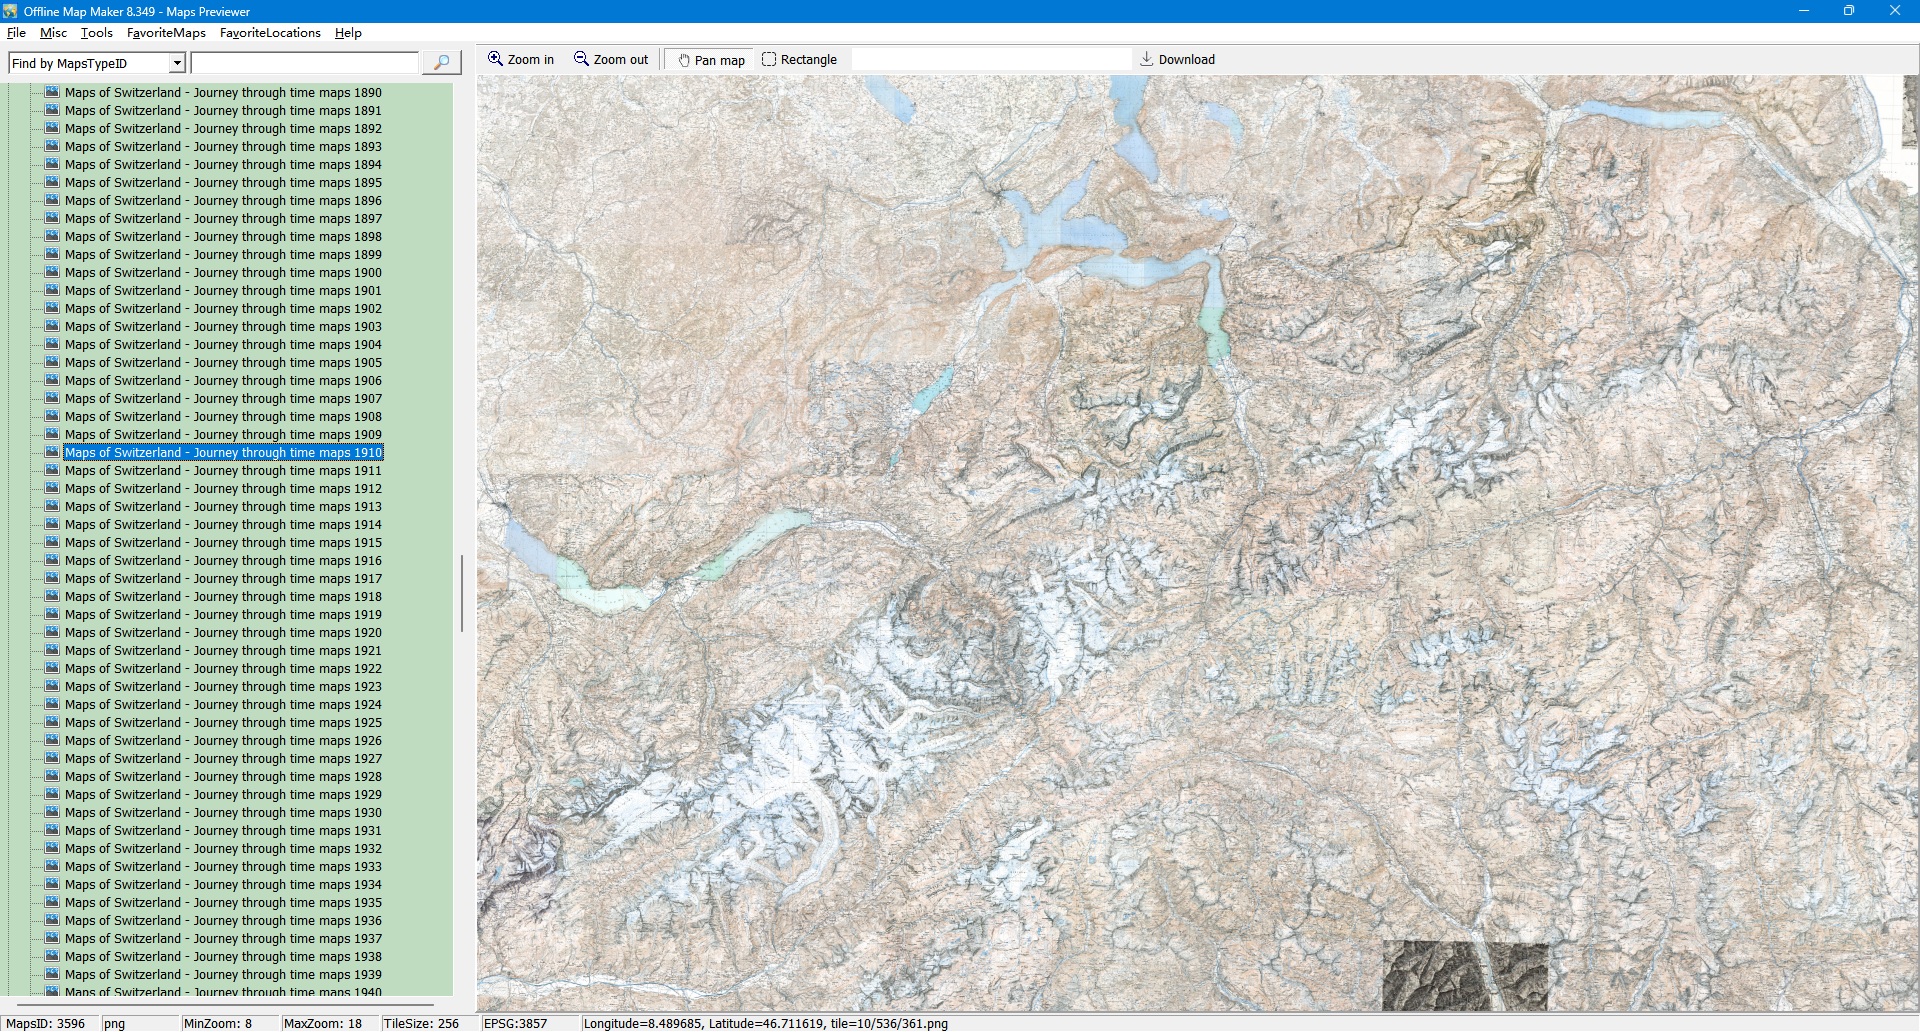Click the search magnifier button

tap(441, 63)
